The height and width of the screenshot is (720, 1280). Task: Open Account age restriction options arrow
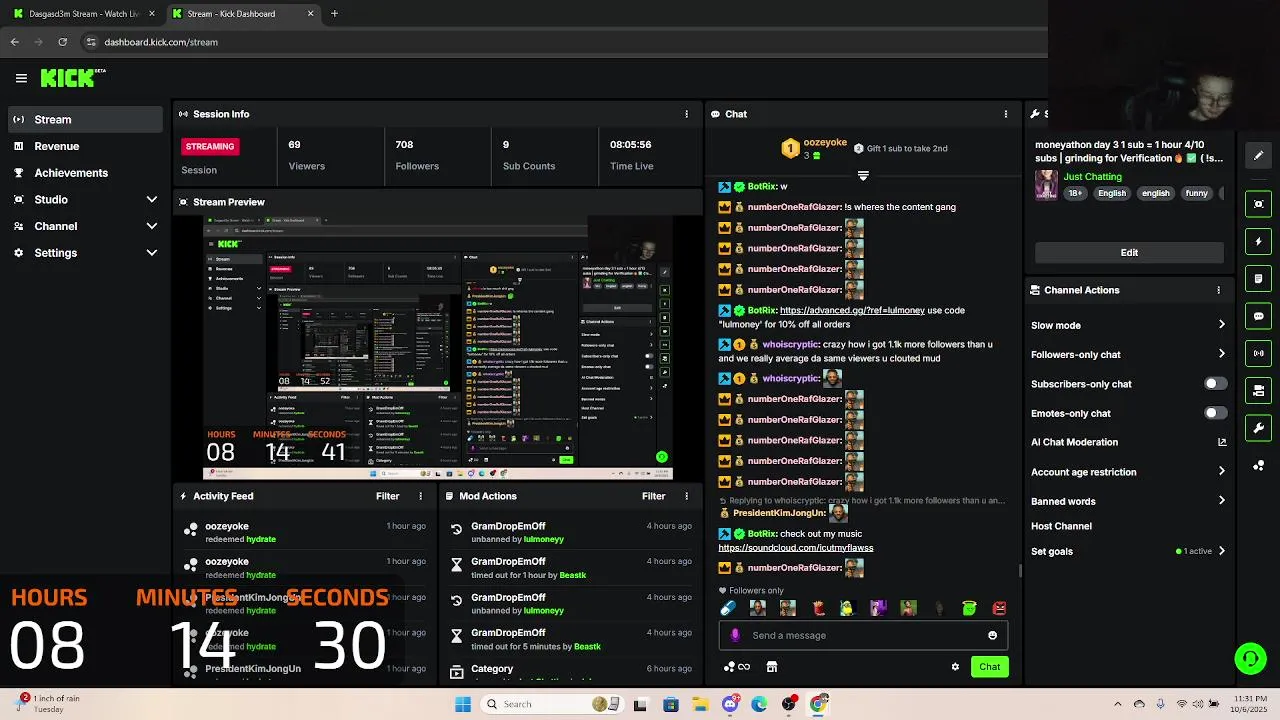[1221, 472]
